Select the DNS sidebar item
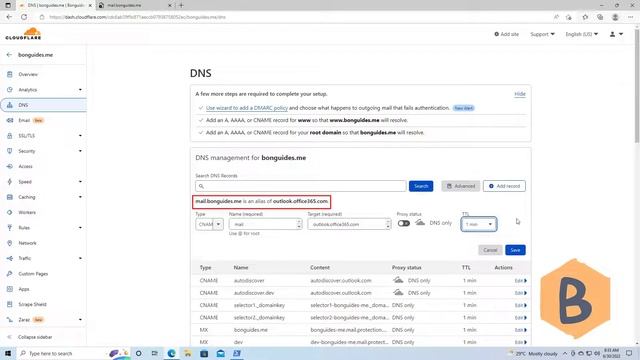This screenshot has width=640, height=360. (x=44, y=105)
